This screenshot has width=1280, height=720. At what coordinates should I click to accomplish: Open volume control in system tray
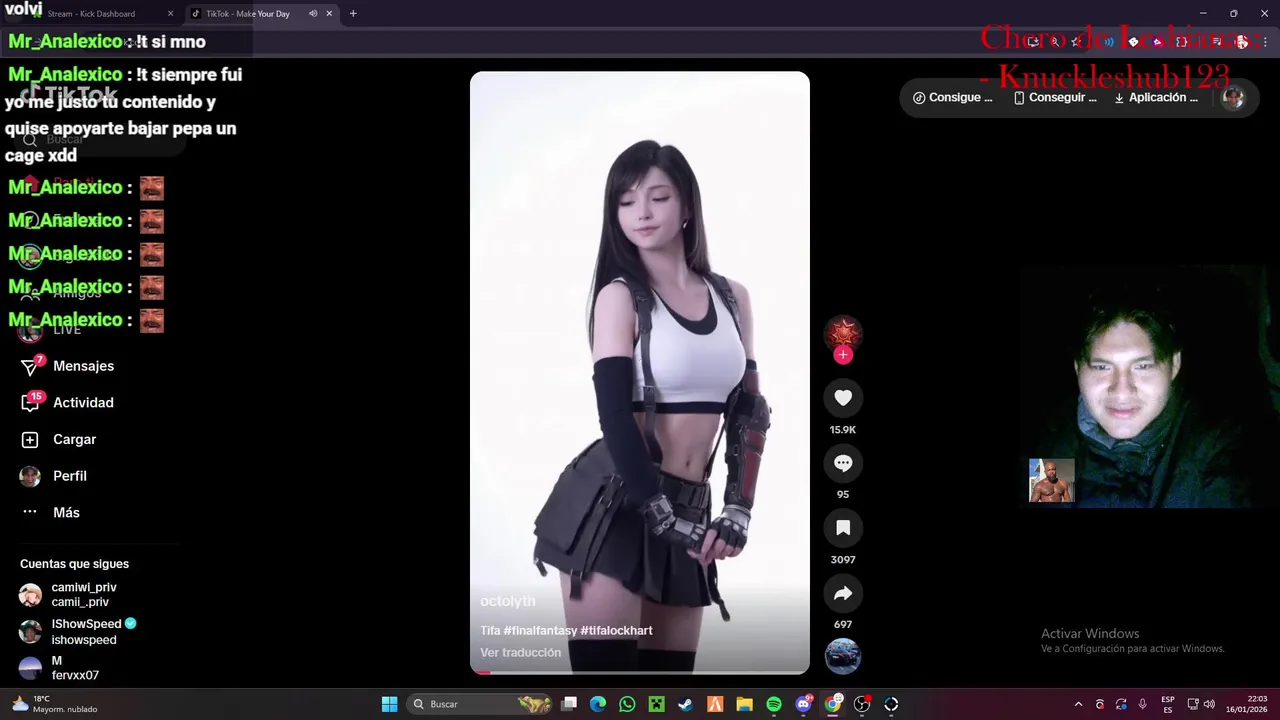pos(1209,704)
